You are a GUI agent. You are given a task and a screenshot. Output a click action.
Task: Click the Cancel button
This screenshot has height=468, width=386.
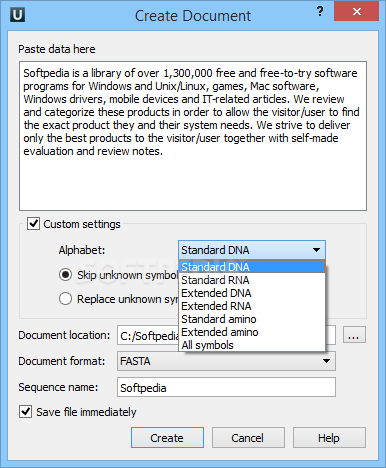coord(248,438)
